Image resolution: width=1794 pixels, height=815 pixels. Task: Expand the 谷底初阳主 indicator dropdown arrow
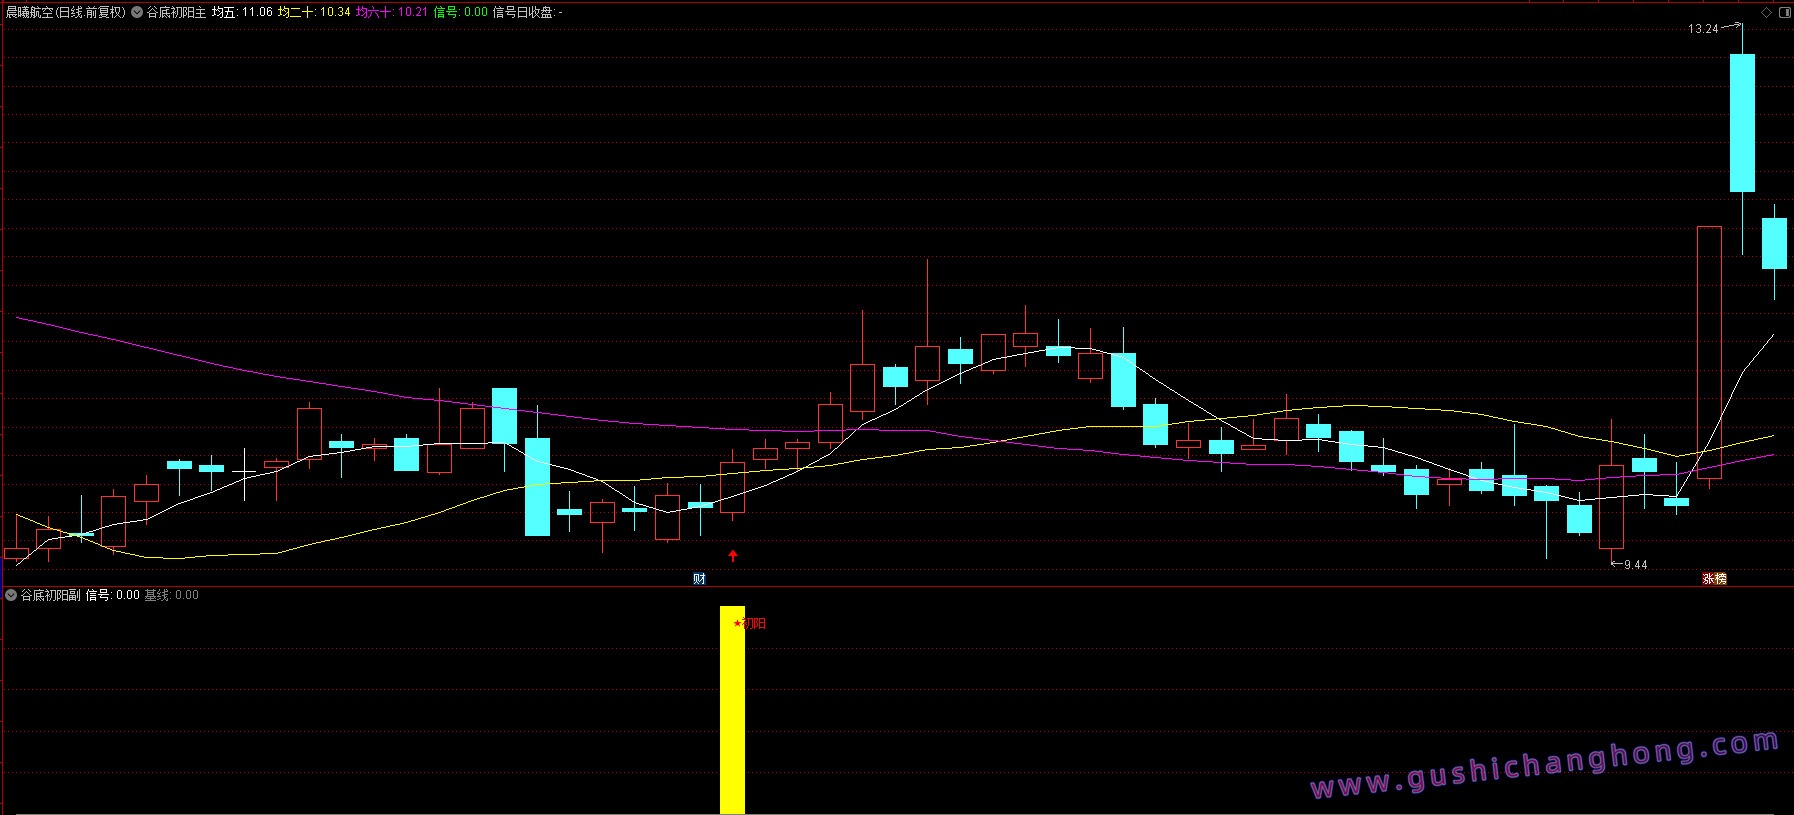click(x=137, y=13)
